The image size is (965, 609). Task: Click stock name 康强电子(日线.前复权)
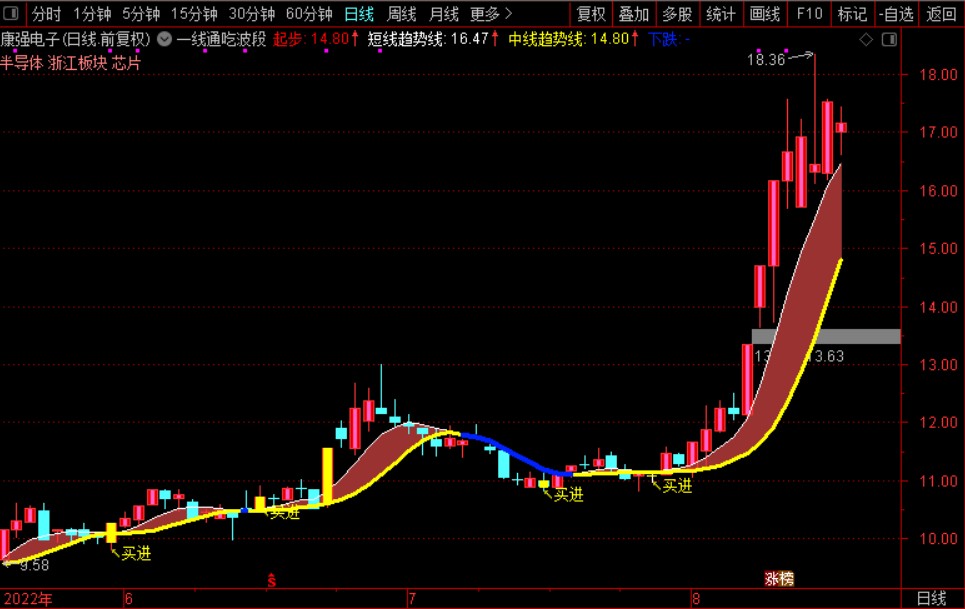click(75, 39)
